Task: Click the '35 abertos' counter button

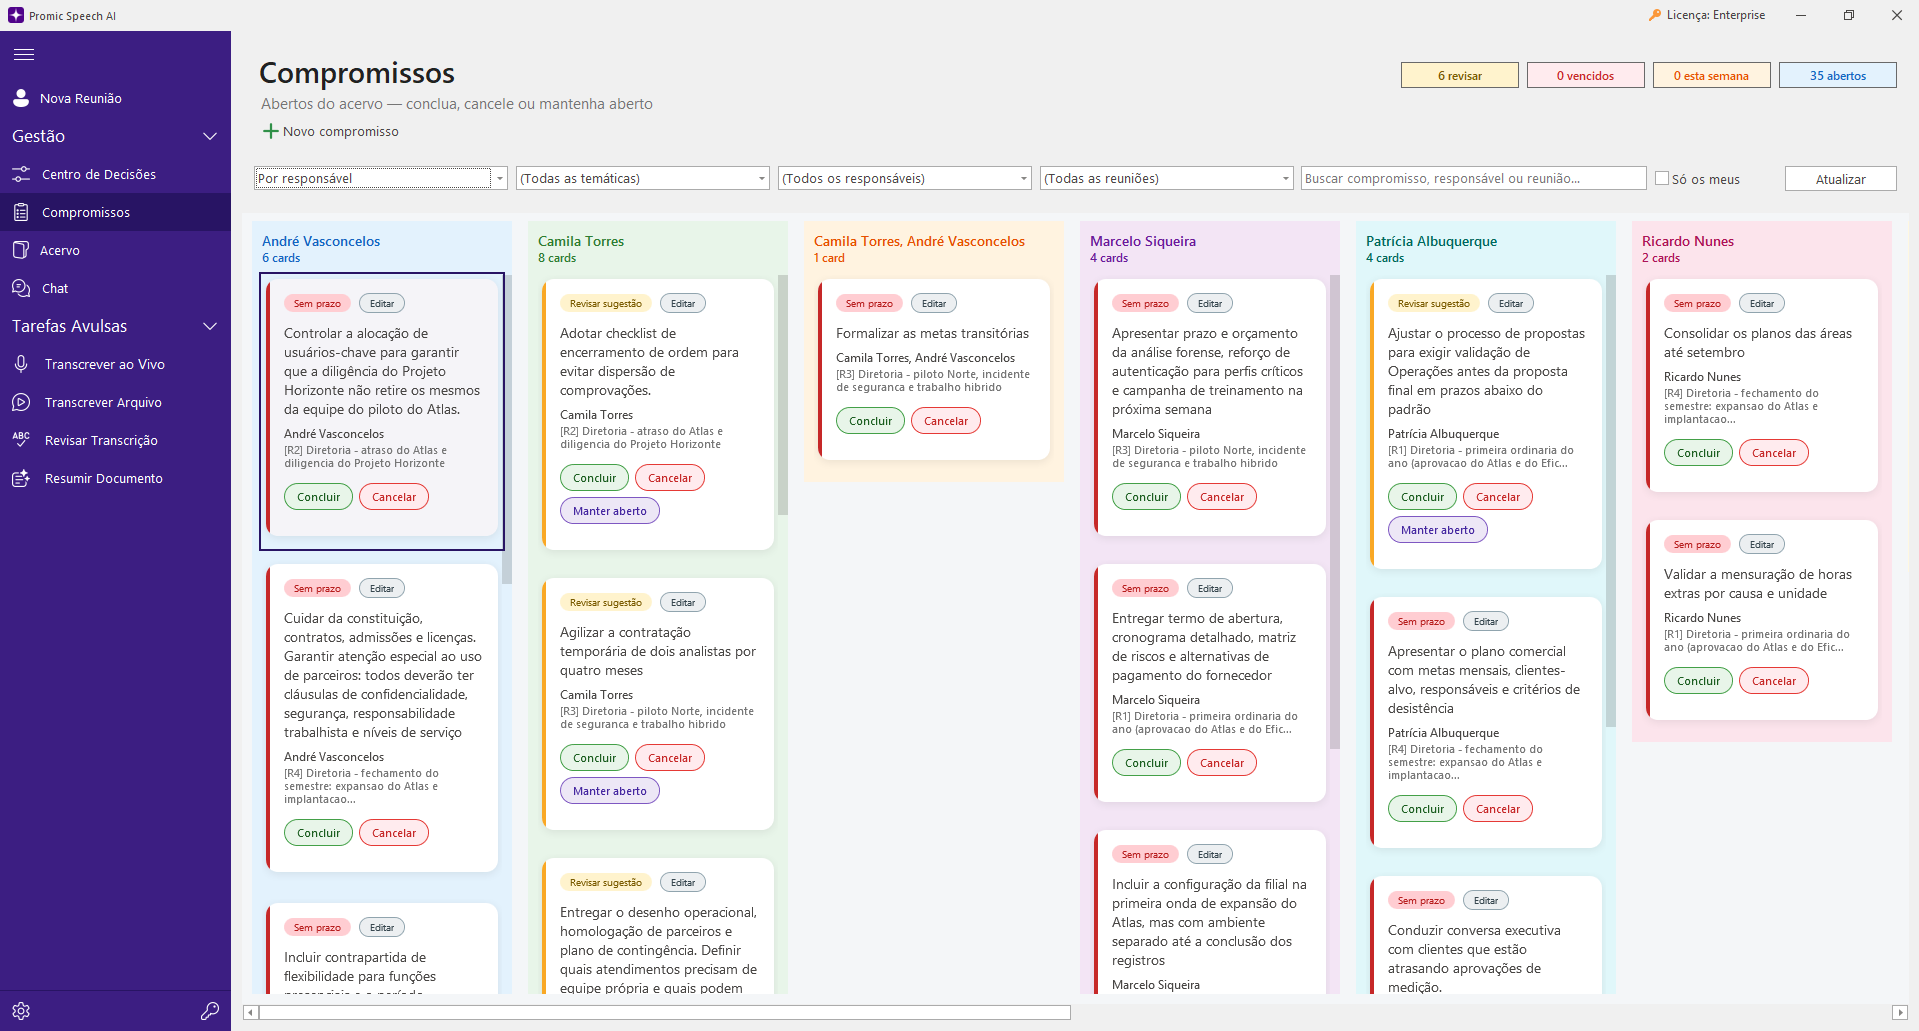Action: point(1838,75)
